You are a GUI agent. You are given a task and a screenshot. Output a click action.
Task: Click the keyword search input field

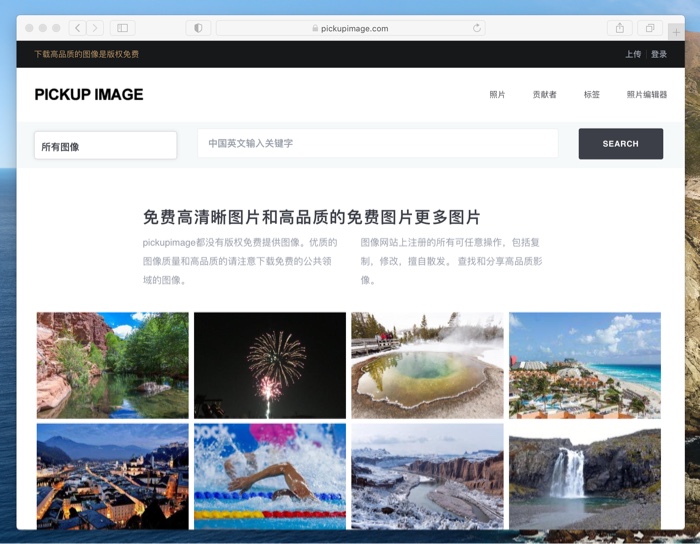coord(378,143)
